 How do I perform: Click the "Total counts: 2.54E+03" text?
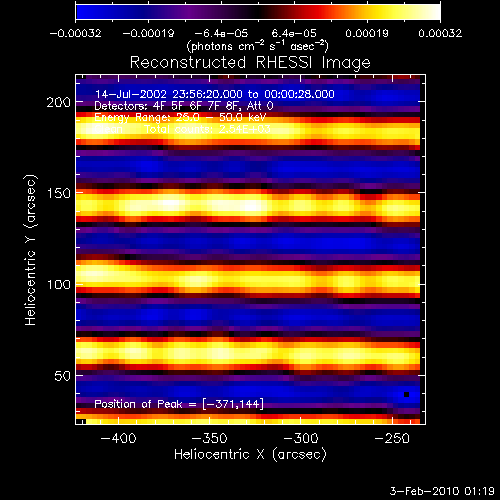(x=207, y=129)
